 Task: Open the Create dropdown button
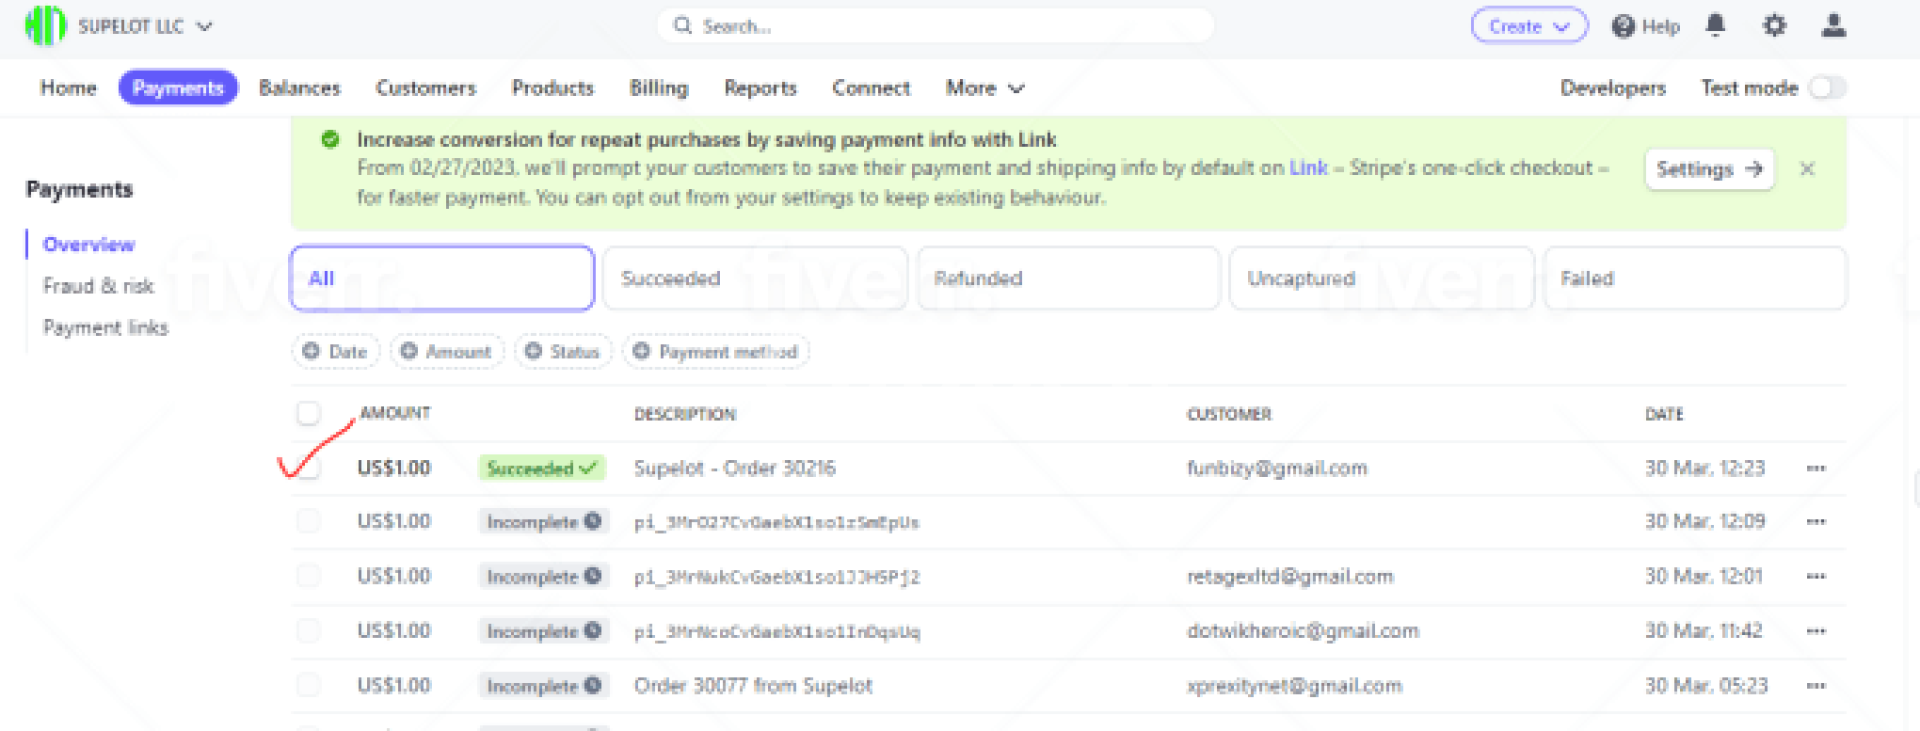click(1528, 27)
